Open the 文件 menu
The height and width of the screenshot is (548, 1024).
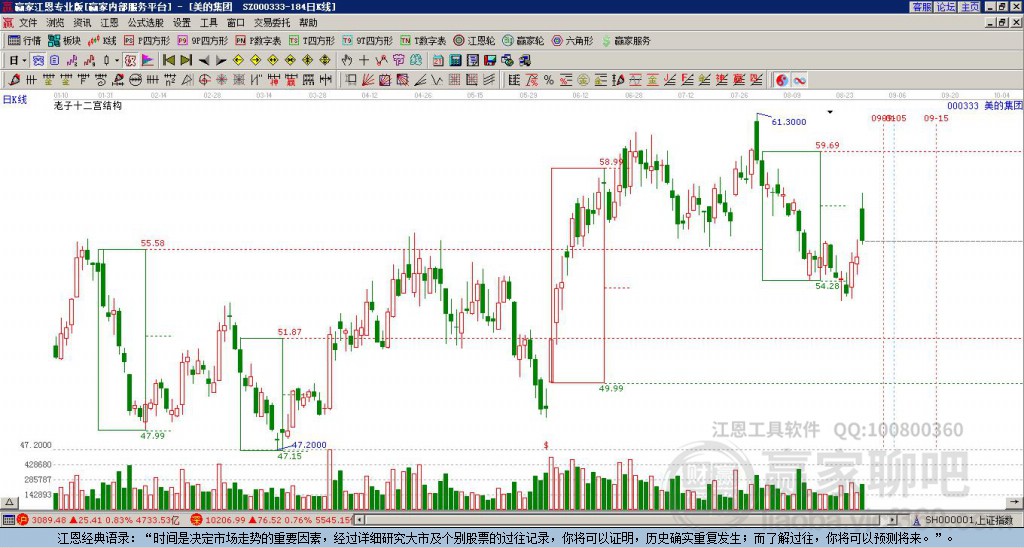28,23
